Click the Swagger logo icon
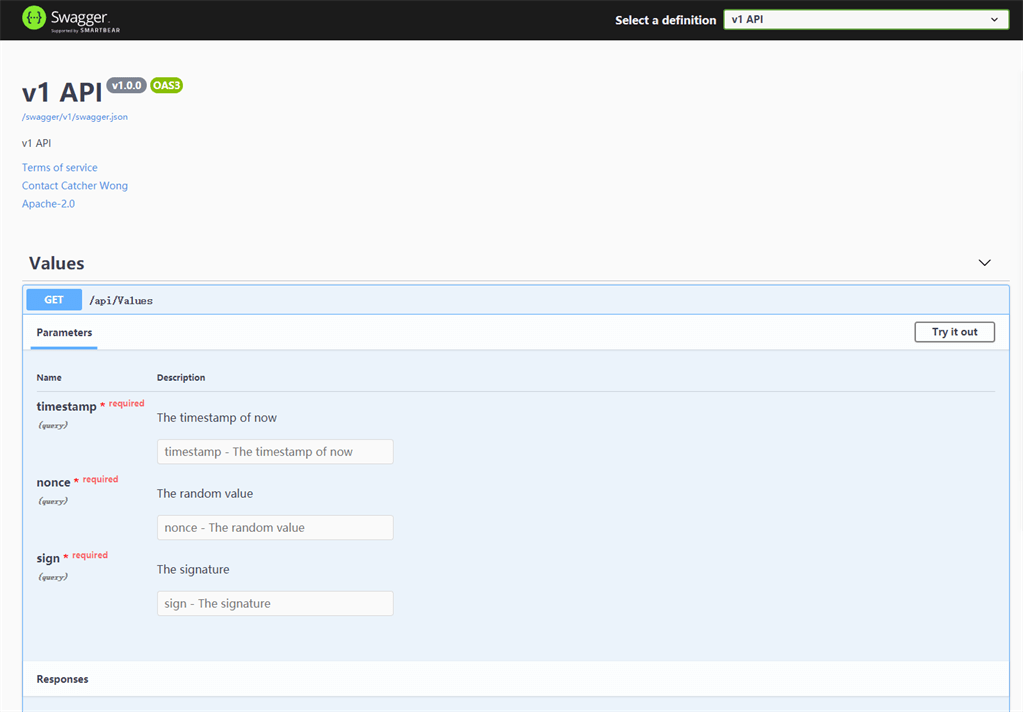The height and width of the screenshot is (712, 1023). [x=34, y=18]
